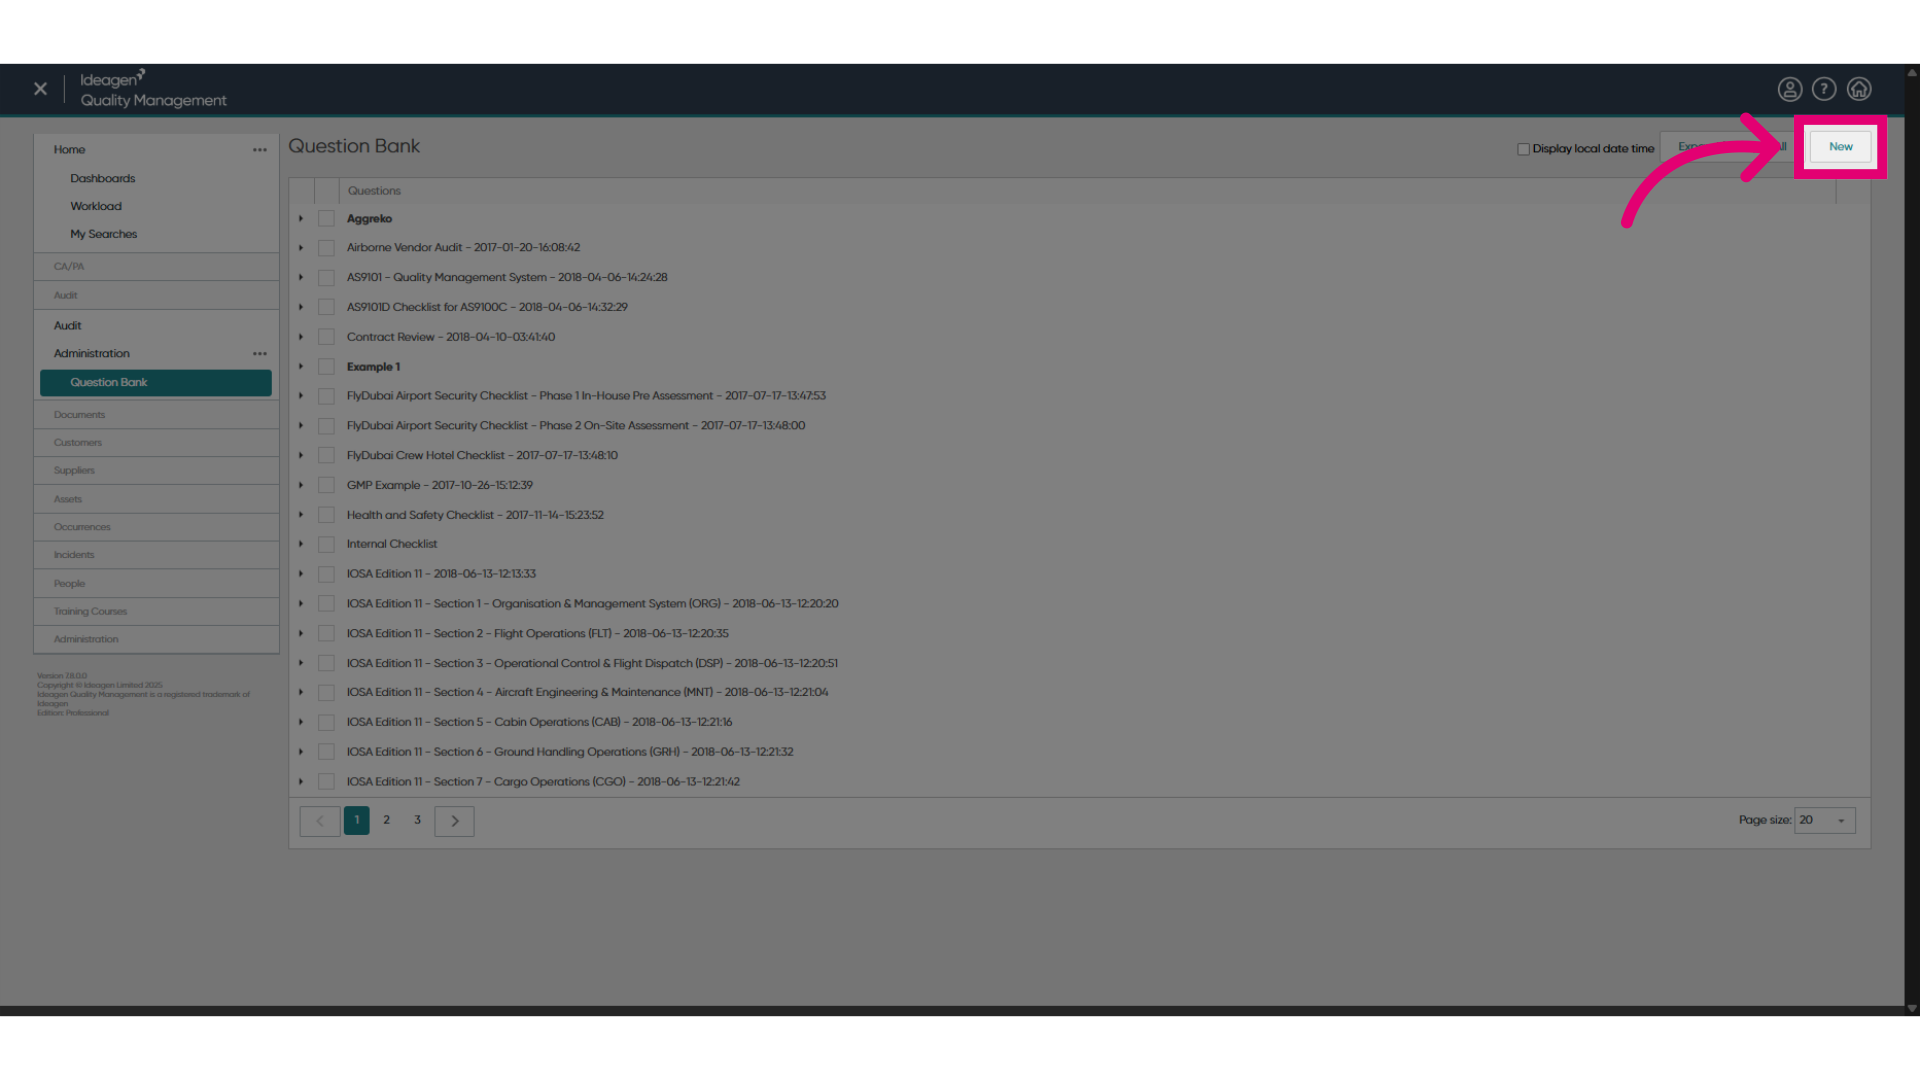The height and width of the screenshot is (1080, 1920).
Task: Select current page 1 button
Action: [357, 820]
